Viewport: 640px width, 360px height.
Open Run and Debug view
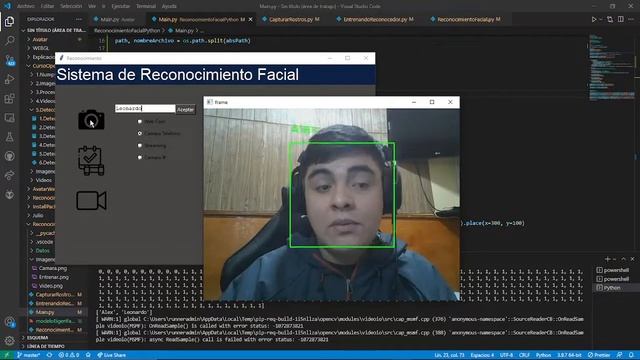(9, 79)
